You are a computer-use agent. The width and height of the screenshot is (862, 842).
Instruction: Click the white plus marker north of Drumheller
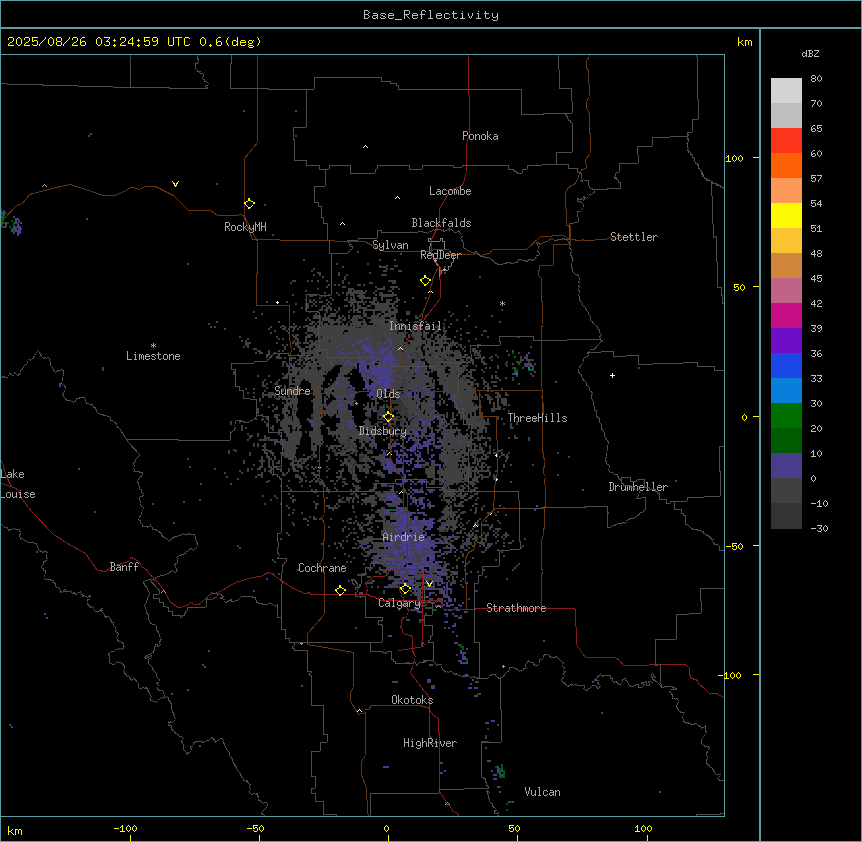tap(612, 375)
